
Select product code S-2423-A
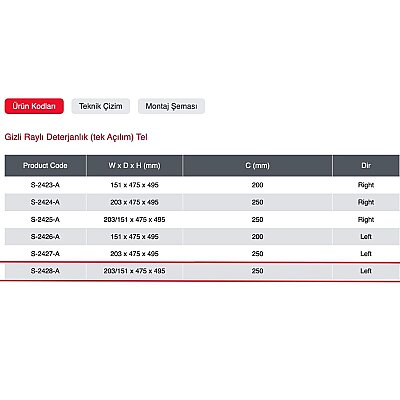tap(45, 185)
